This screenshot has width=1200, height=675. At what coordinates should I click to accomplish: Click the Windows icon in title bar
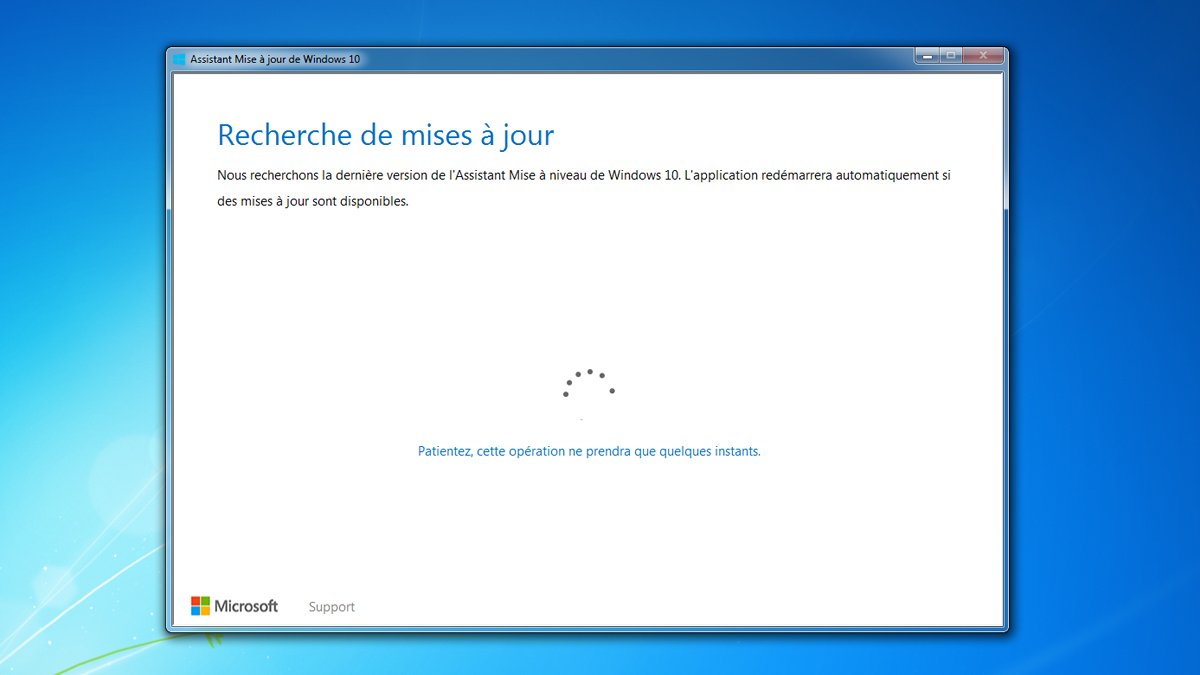pyautogui.click(x=180, y=60)
